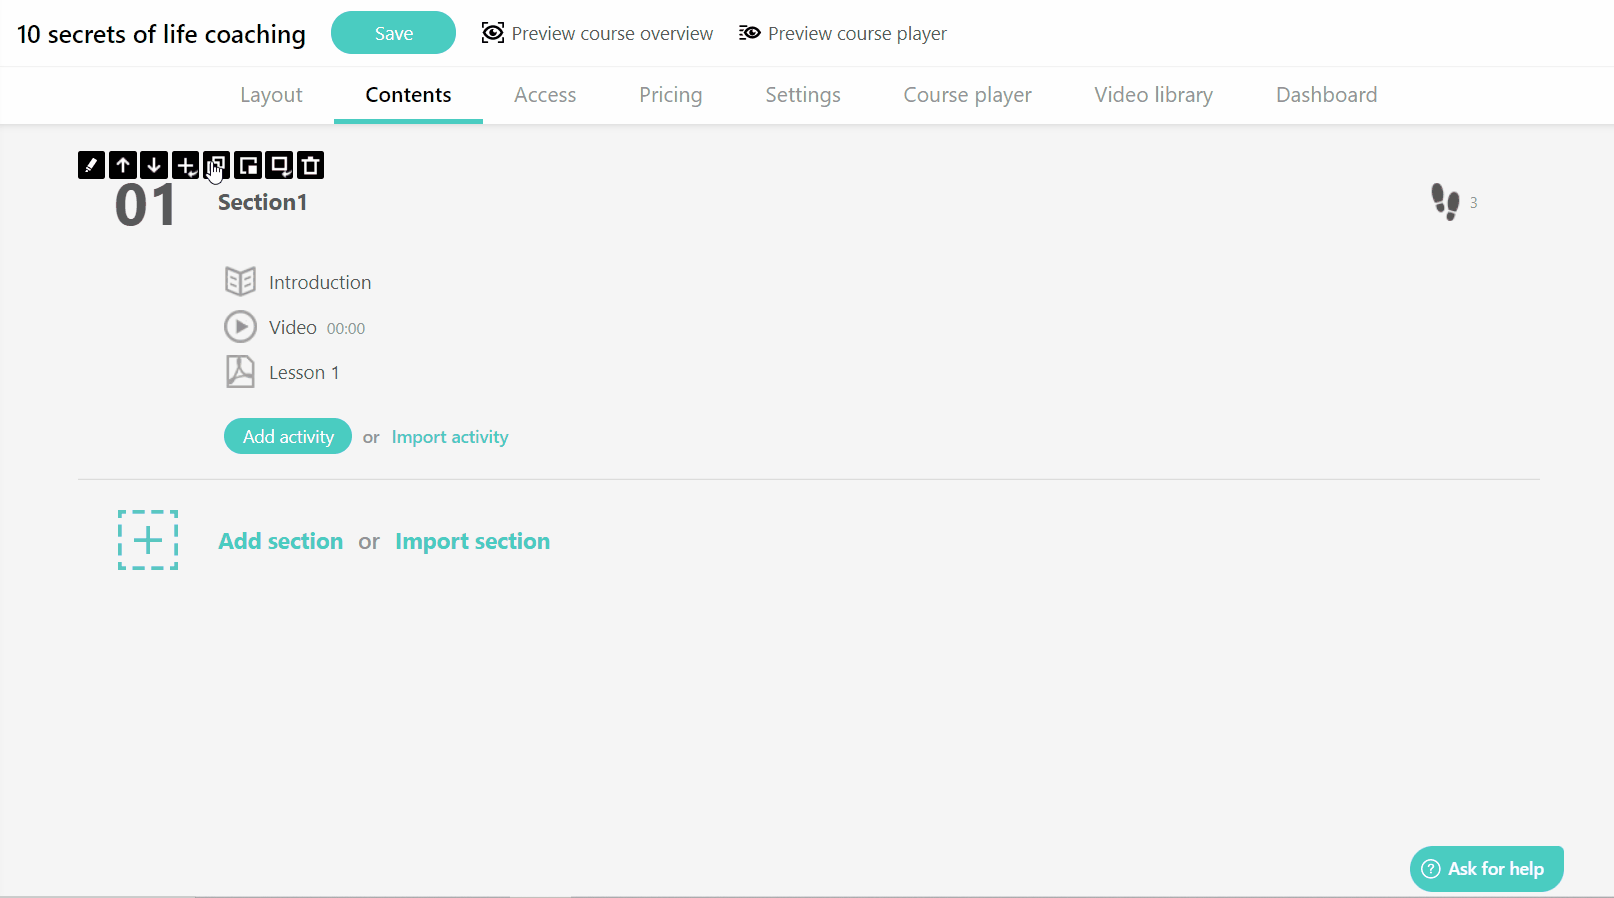Click the 00:00 video duration text

click(346, 328)
